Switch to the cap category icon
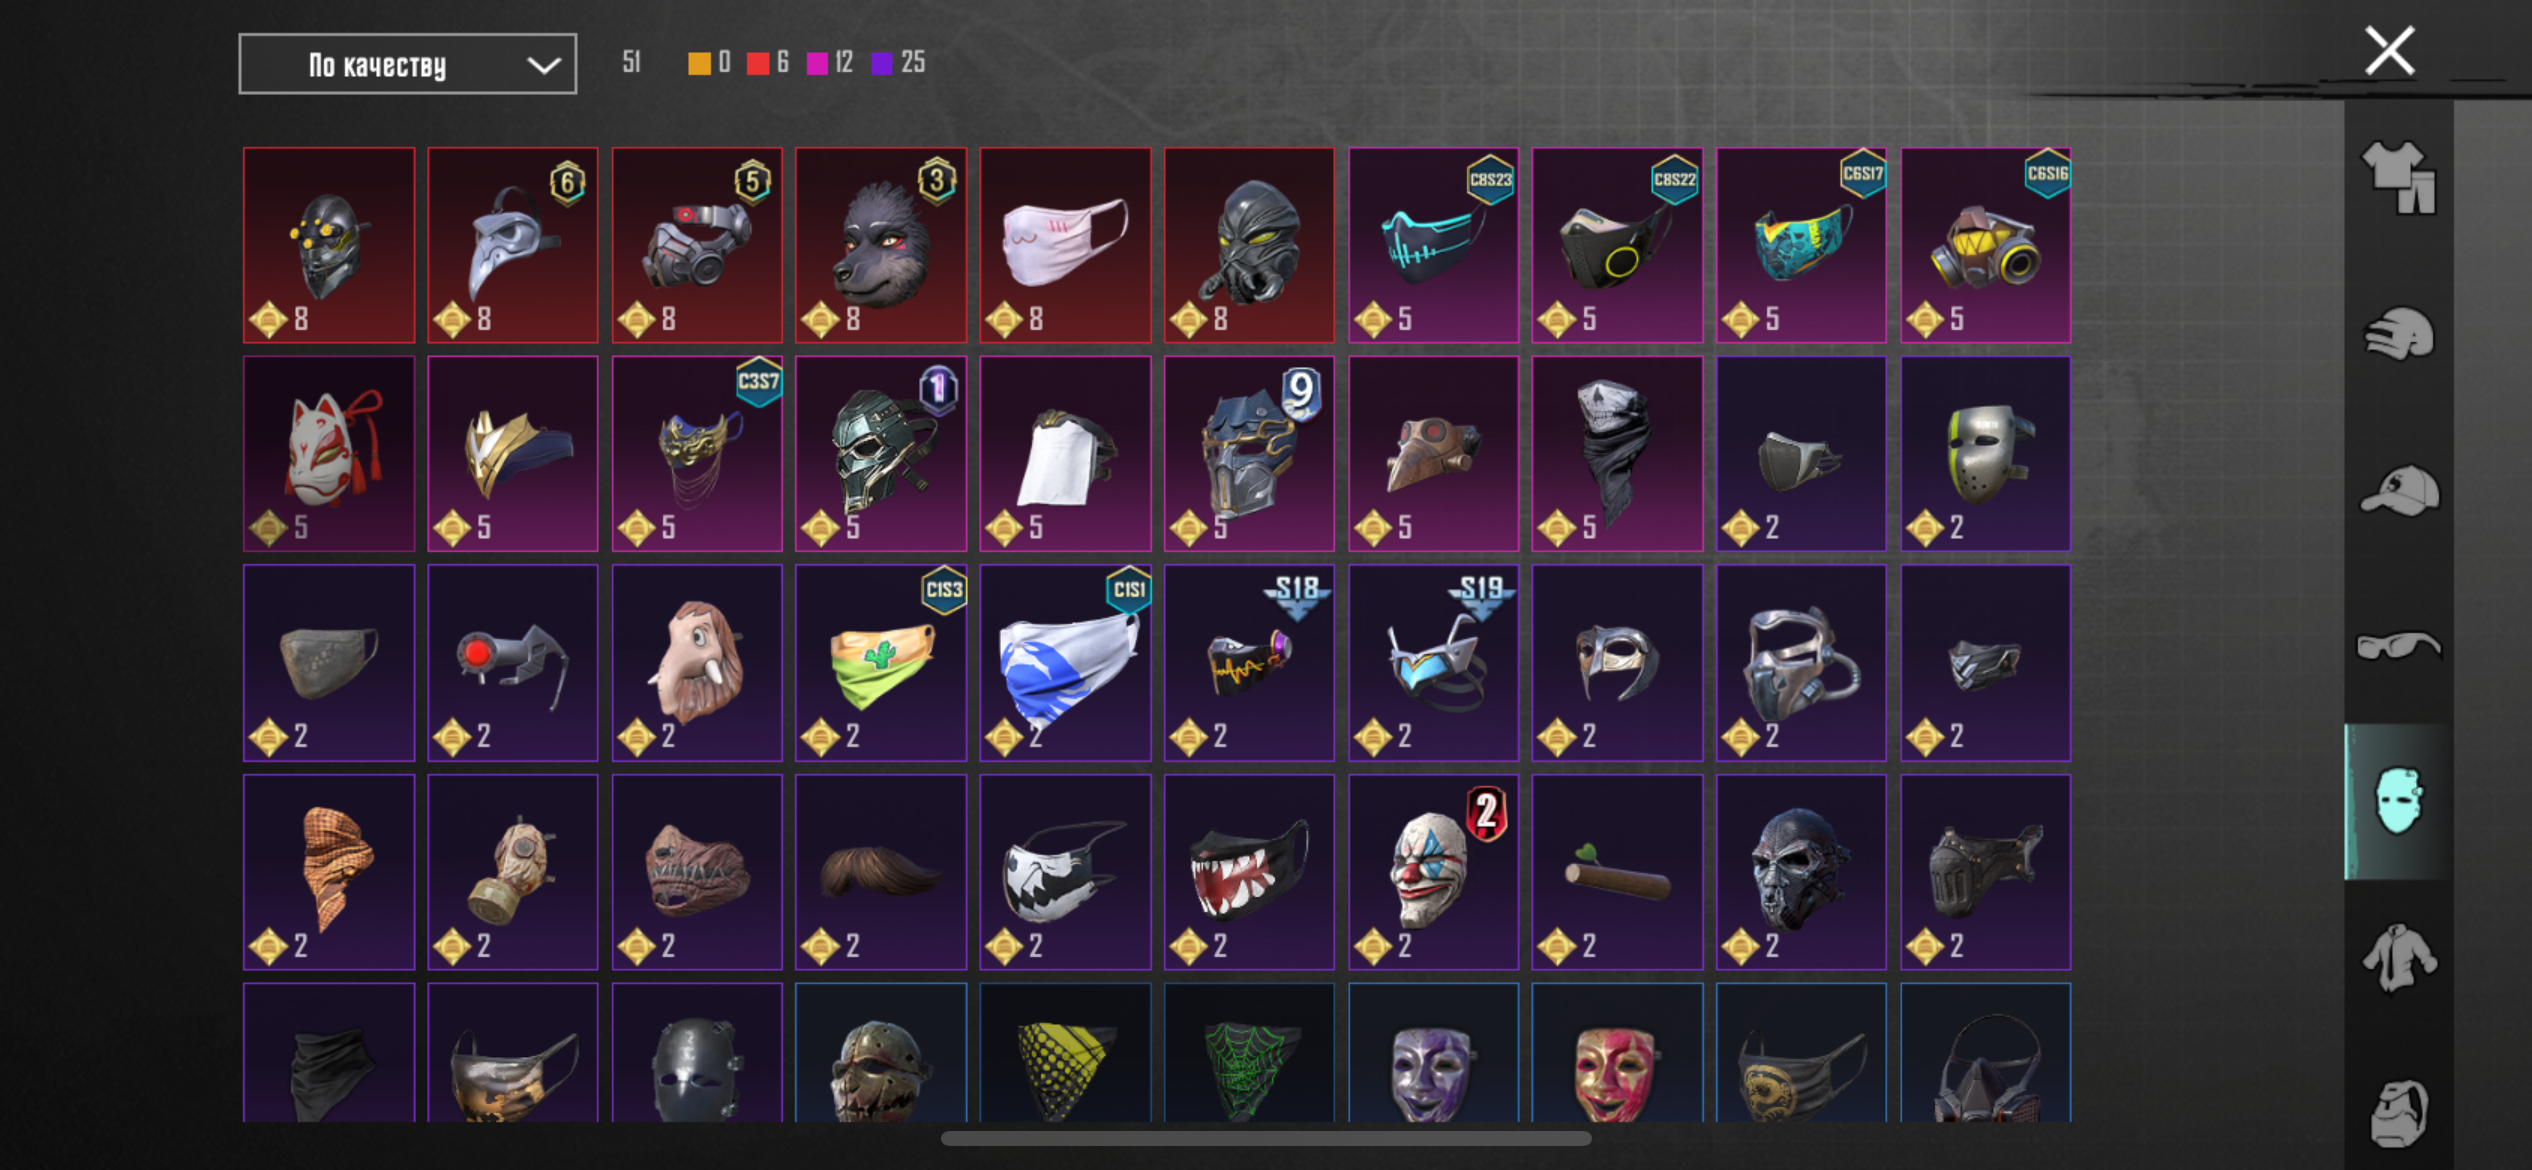 (2399, 490)
